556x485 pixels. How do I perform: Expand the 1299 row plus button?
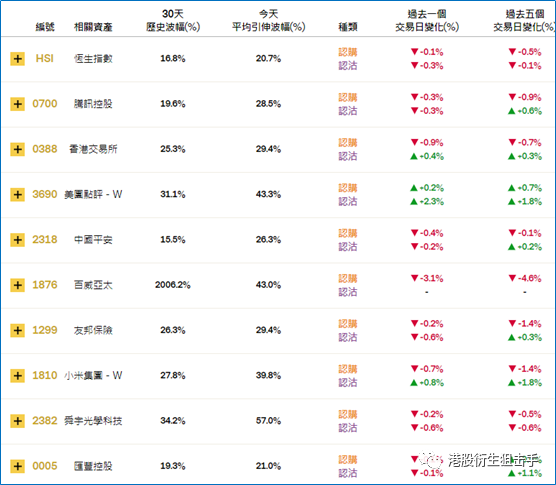pos(17,330)
